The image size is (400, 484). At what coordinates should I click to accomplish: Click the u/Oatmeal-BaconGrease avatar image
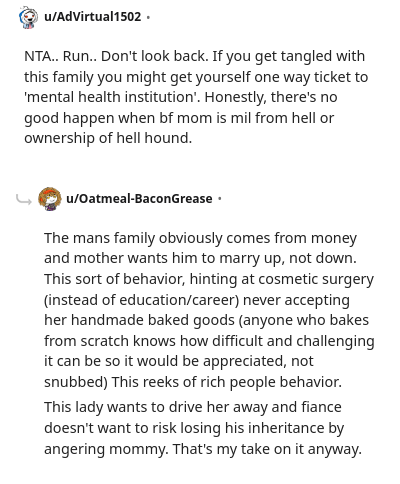50,199
